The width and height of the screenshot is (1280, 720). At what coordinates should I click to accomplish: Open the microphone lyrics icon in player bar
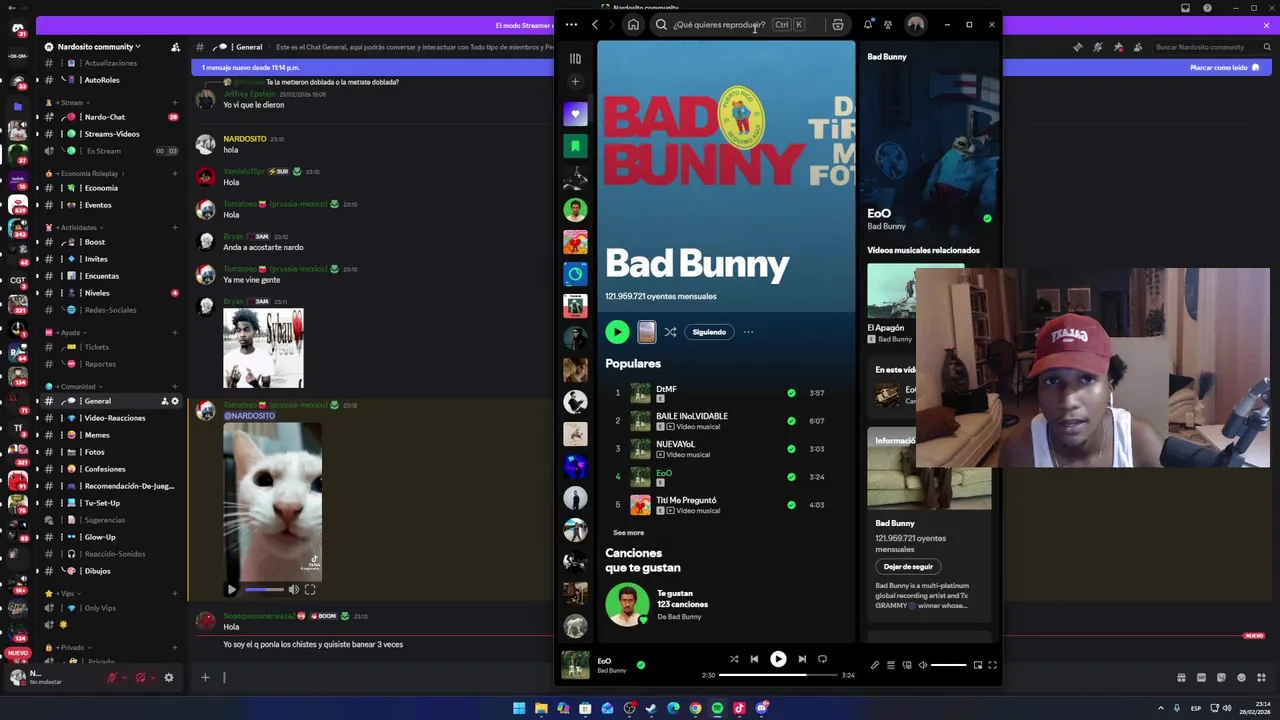point(875,665)
